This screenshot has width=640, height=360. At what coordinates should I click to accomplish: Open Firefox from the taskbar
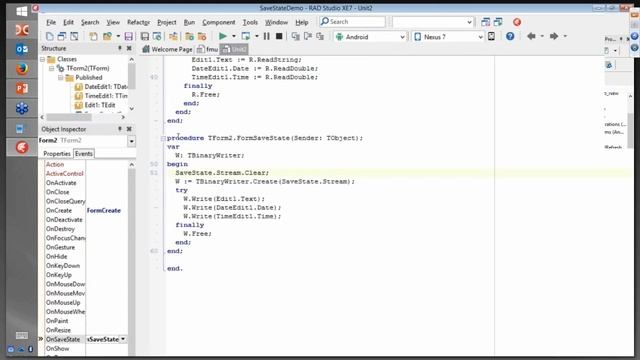(x=22, y=69)
